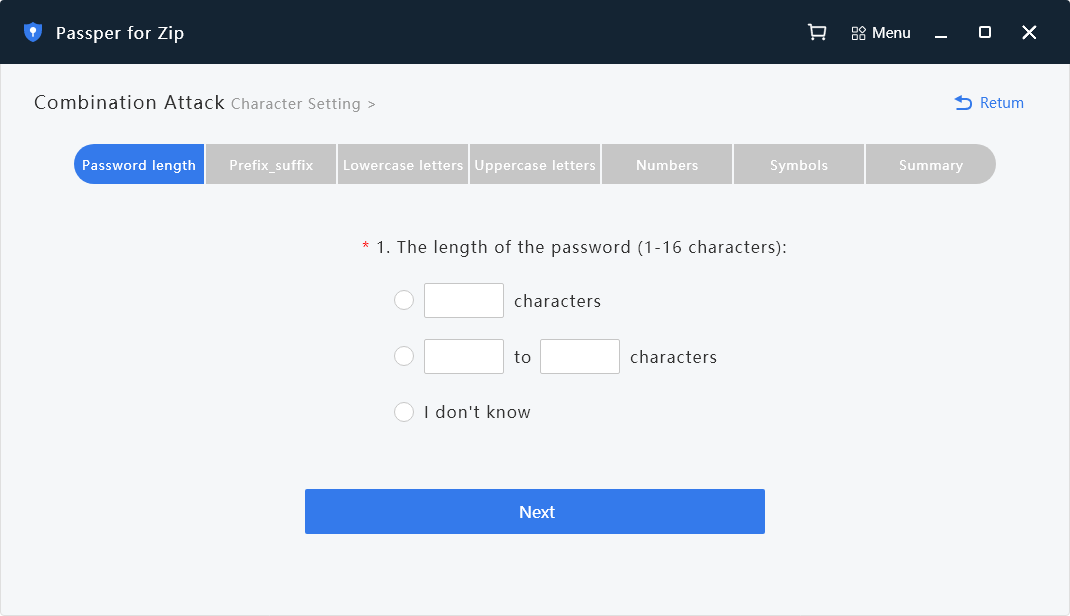
Task: Open the Numbers tab
Action: 666,164
